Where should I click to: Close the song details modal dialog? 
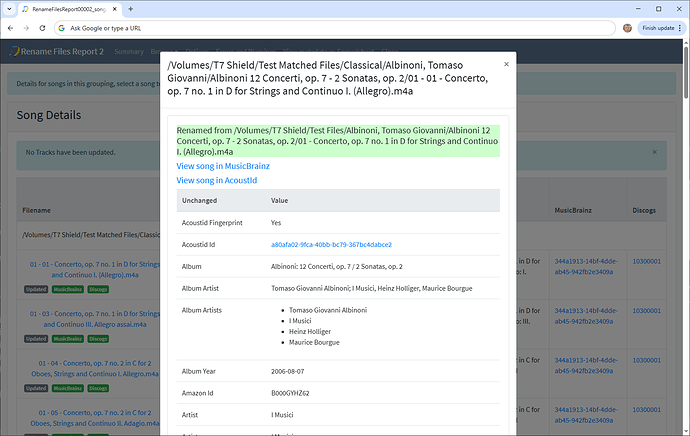(506, 63)
